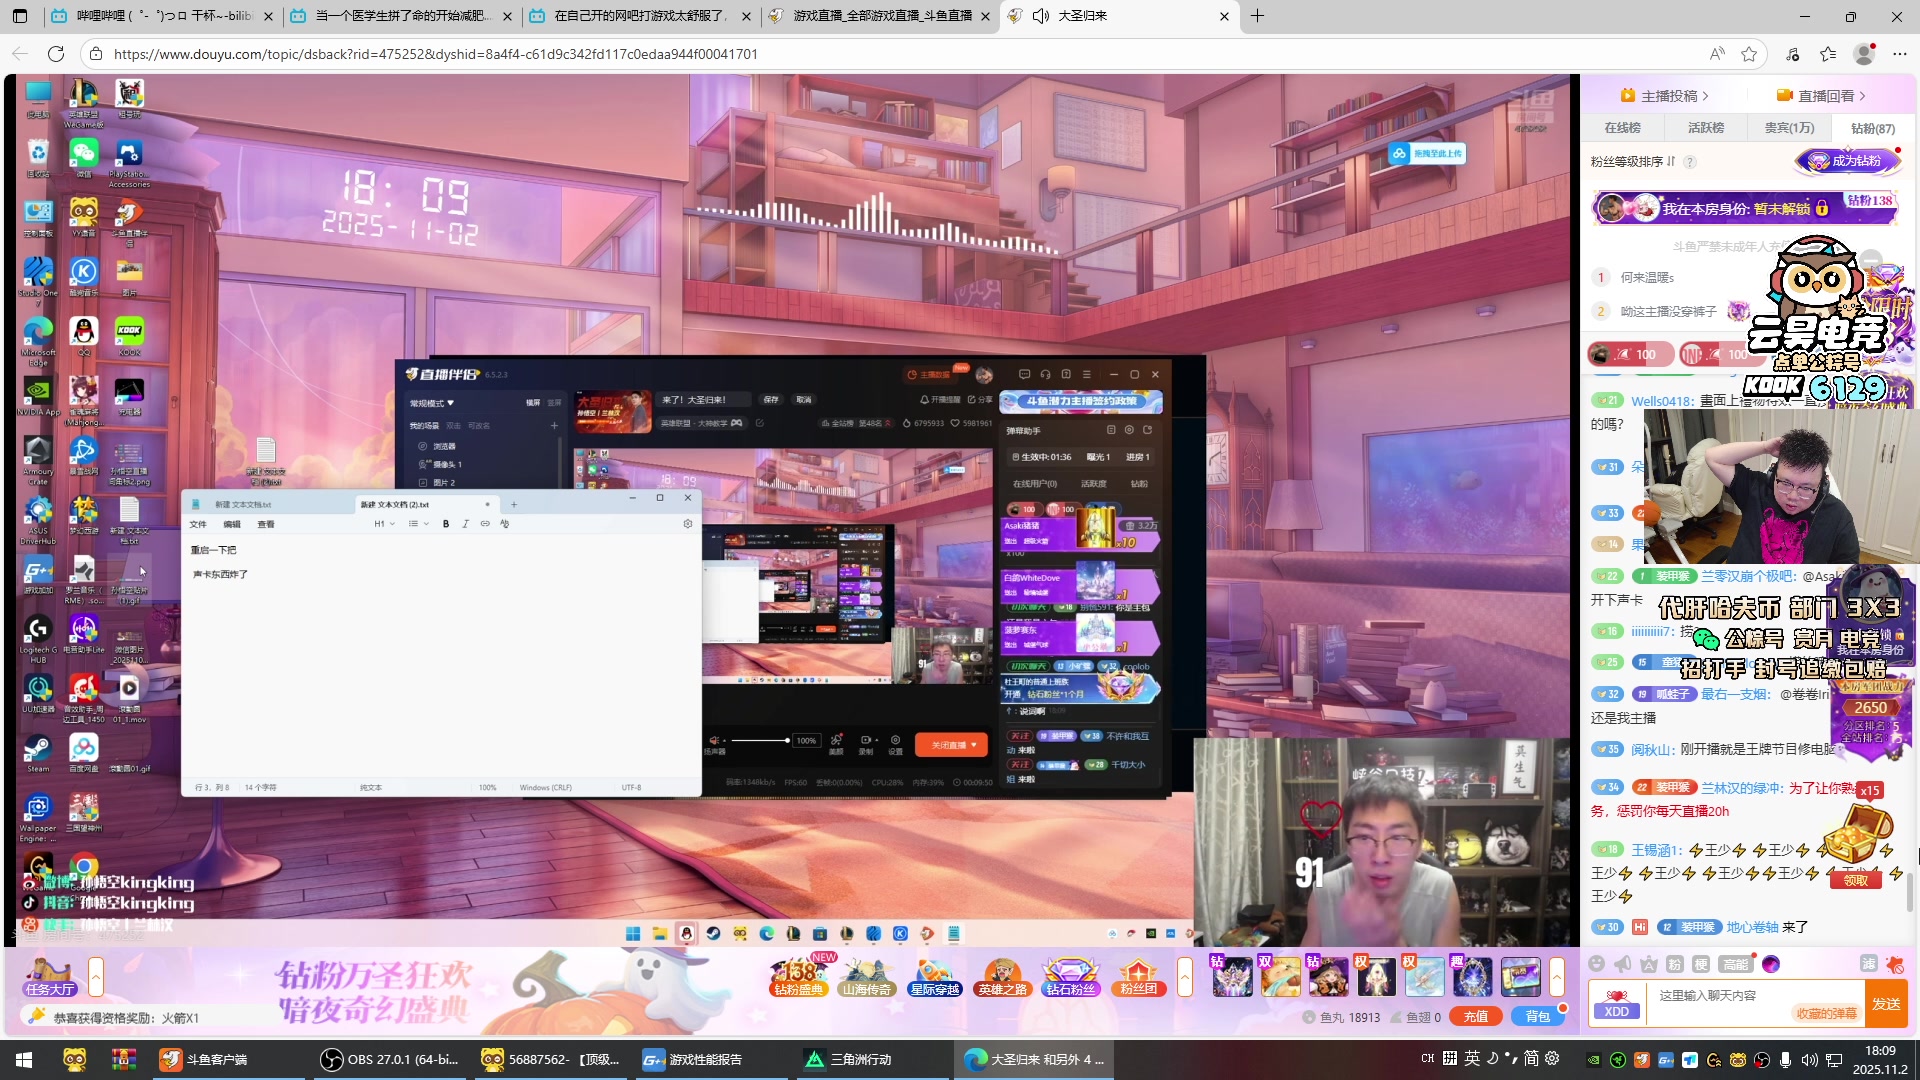The width and height of the screenshot is (1920, 1080).
Task: Click the 充值 recharge button
Action: 1476,1017
